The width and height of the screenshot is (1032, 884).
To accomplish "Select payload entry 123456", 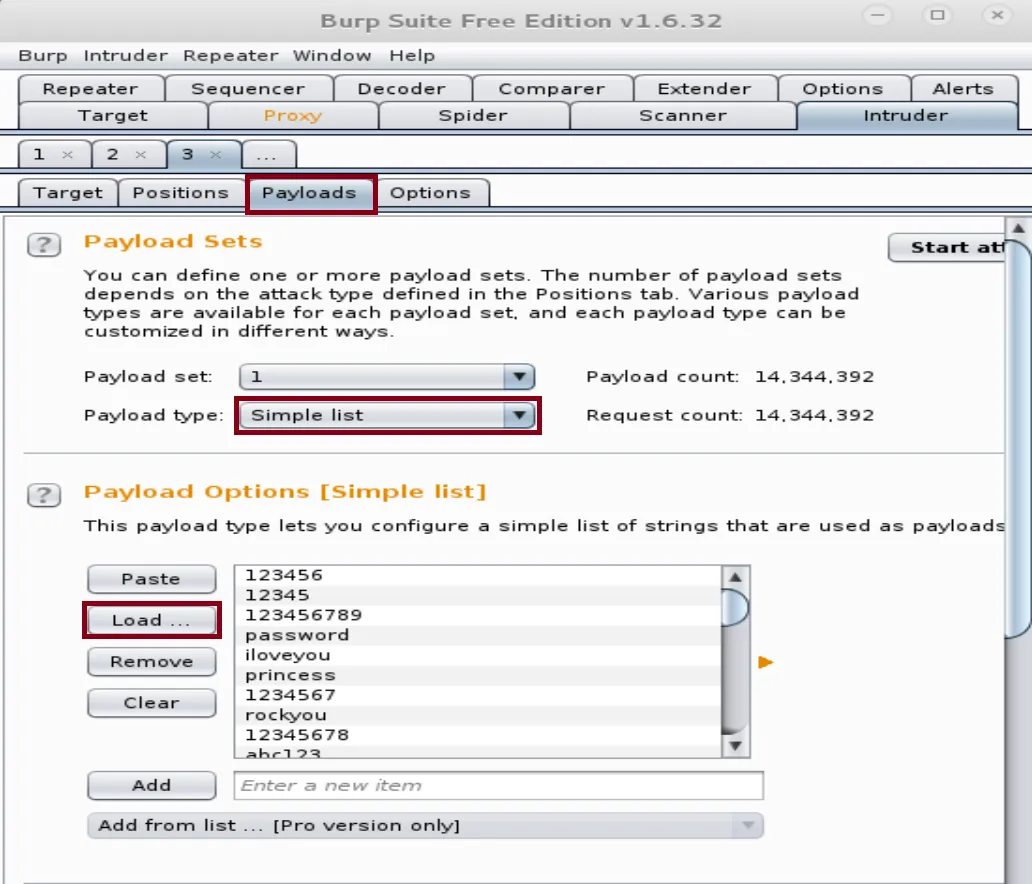I will (x=478, y=575).
